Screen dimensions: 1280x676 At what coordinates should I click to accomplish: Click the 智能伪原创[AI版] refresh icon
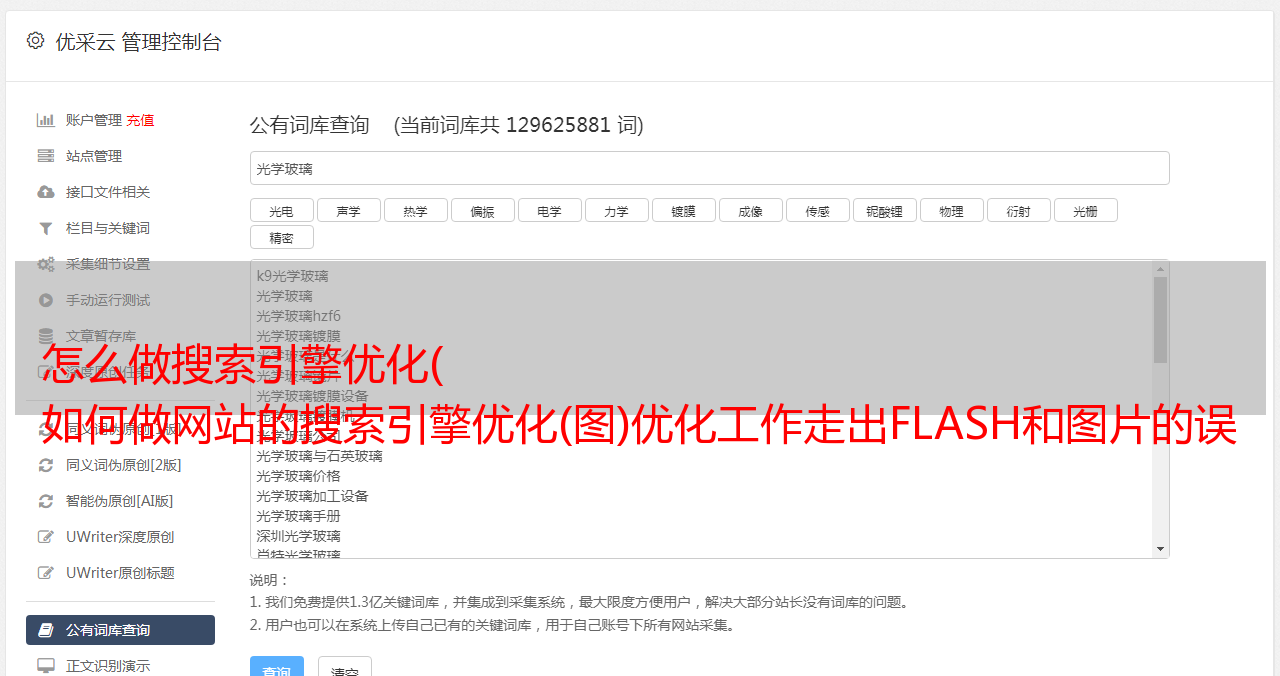(x=45, y=501)
